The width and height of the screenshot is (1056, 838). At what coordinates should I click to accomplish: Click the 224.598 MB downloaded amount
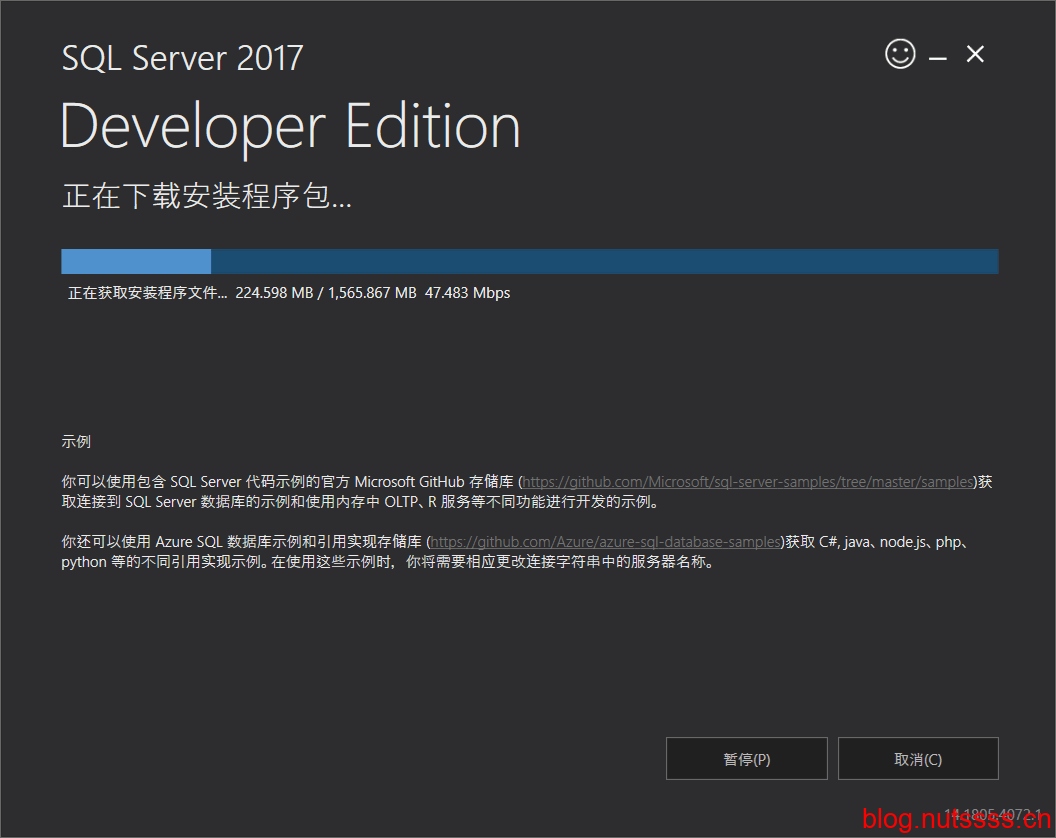tap(274, 293)
